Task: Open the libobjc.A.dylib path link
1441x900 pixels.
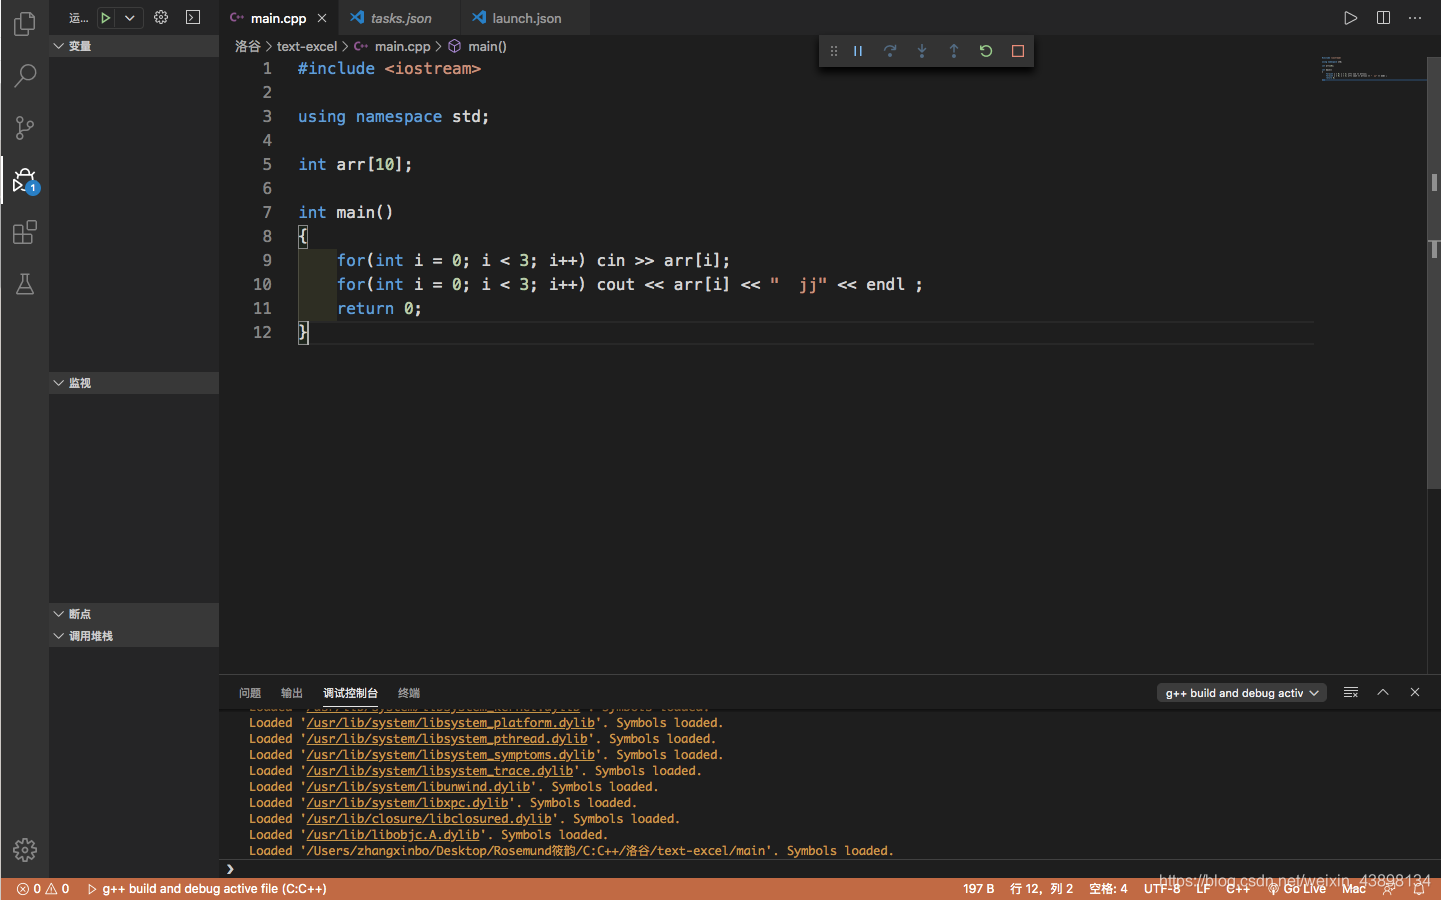Action: tap(393, 835)
